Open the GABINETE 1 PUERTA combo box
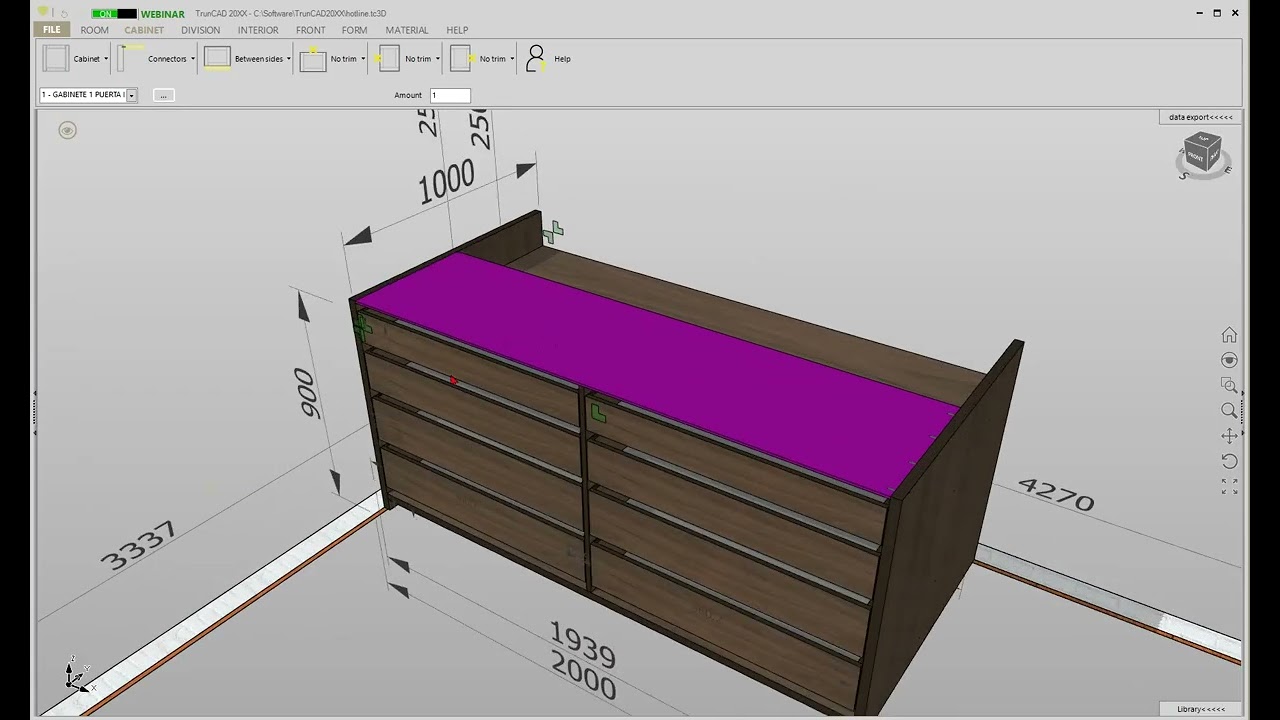Image resolution: width=1280 pixels, height=720 pixels. click(88, 95)
